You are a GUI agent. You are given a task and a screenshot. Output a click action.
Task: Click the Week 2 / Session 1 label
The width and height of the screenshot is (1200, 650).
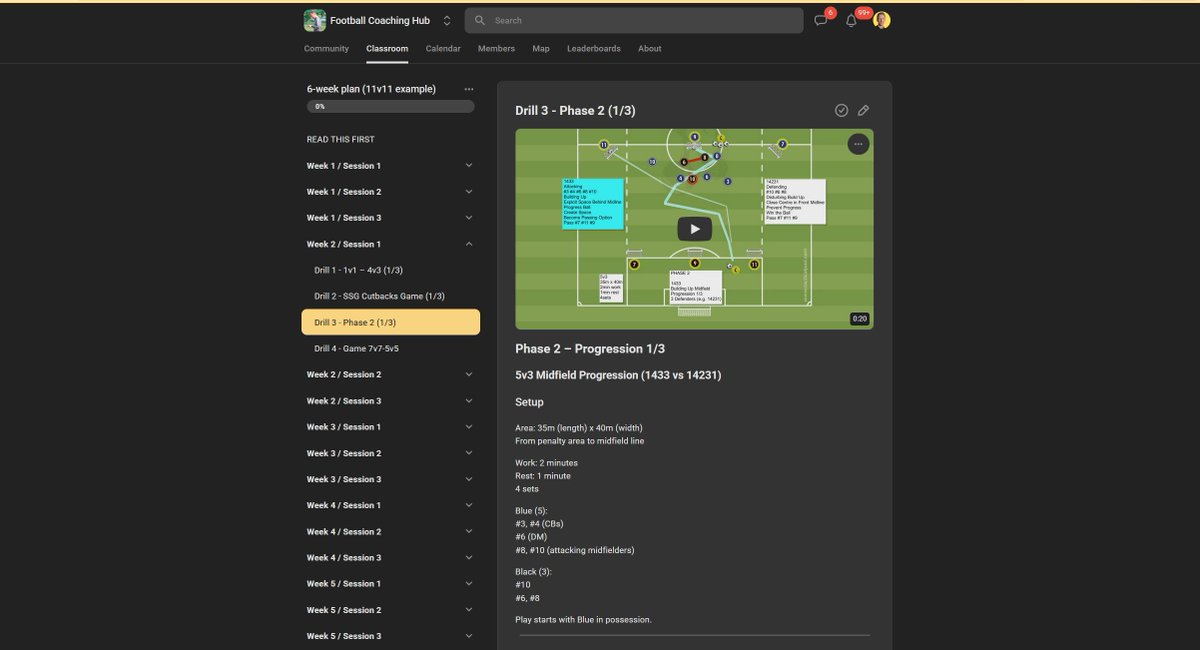[343, 244]
